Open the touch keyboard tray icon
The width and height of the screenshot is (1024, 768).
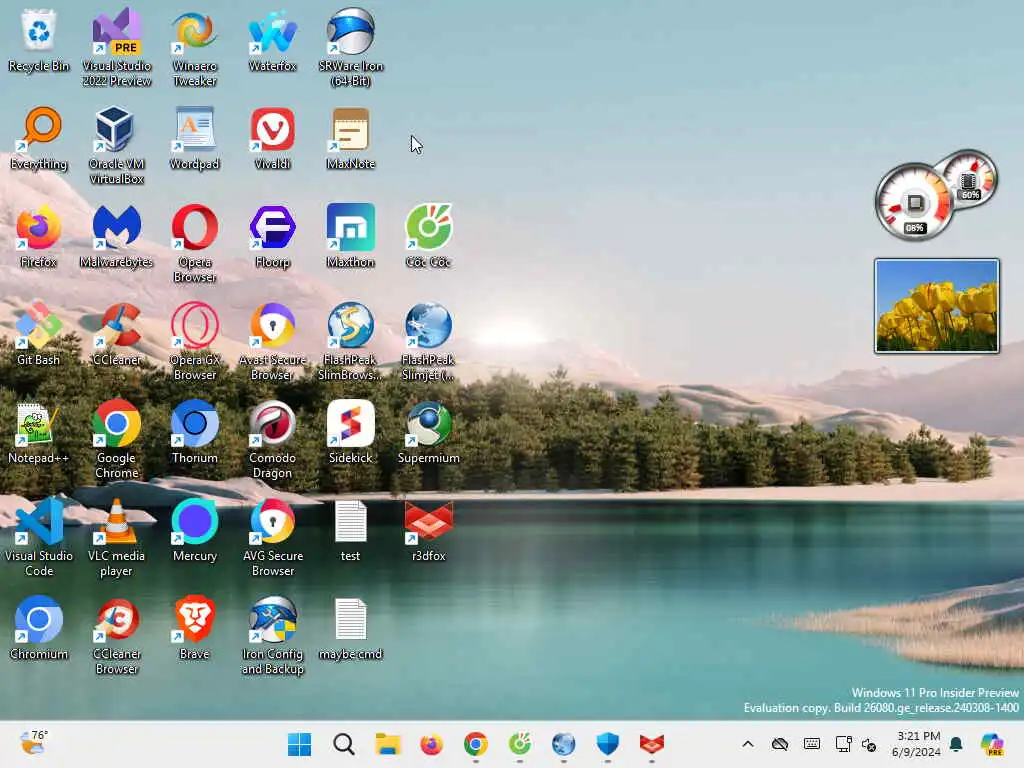tap(812, 744)
